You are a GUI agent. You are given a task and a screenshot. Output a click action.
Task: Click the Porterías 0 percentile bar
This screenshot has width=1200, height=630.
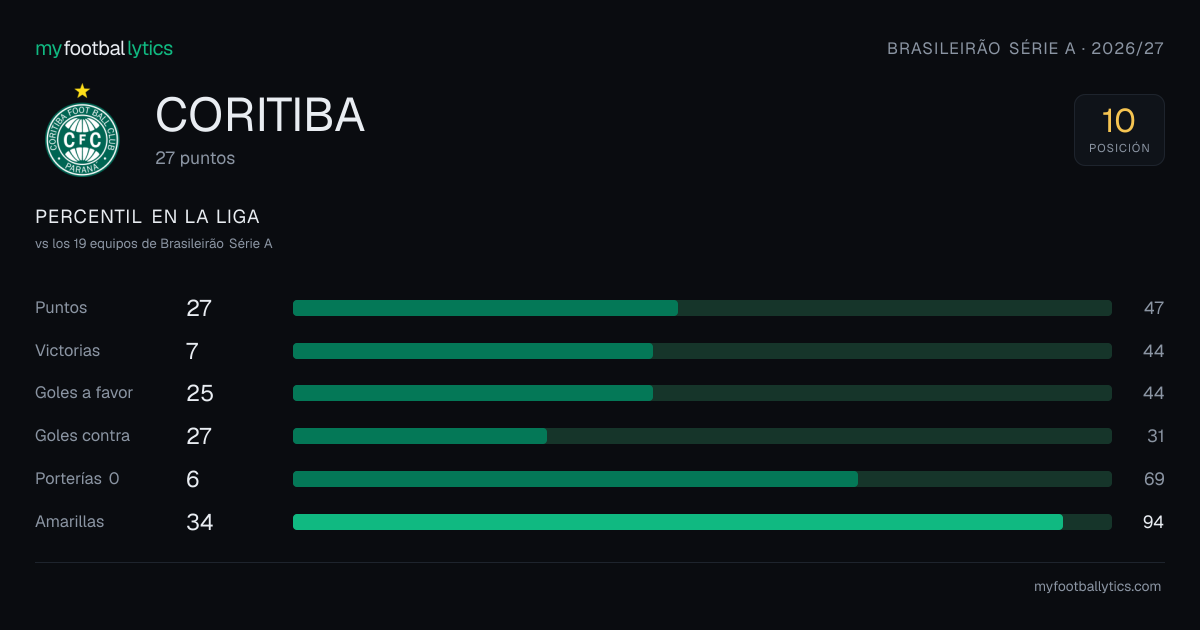pos(702,479)
